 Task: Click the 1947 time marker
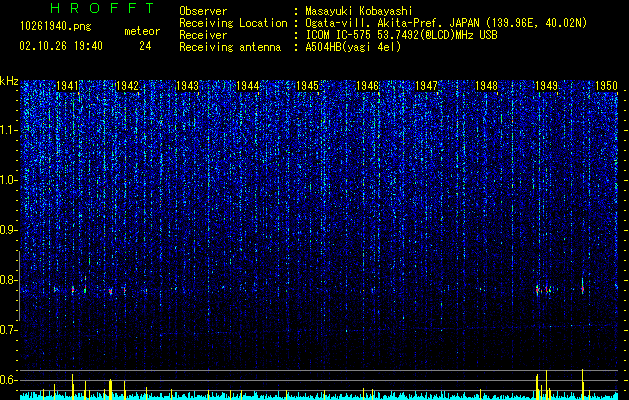click(426, 85)
